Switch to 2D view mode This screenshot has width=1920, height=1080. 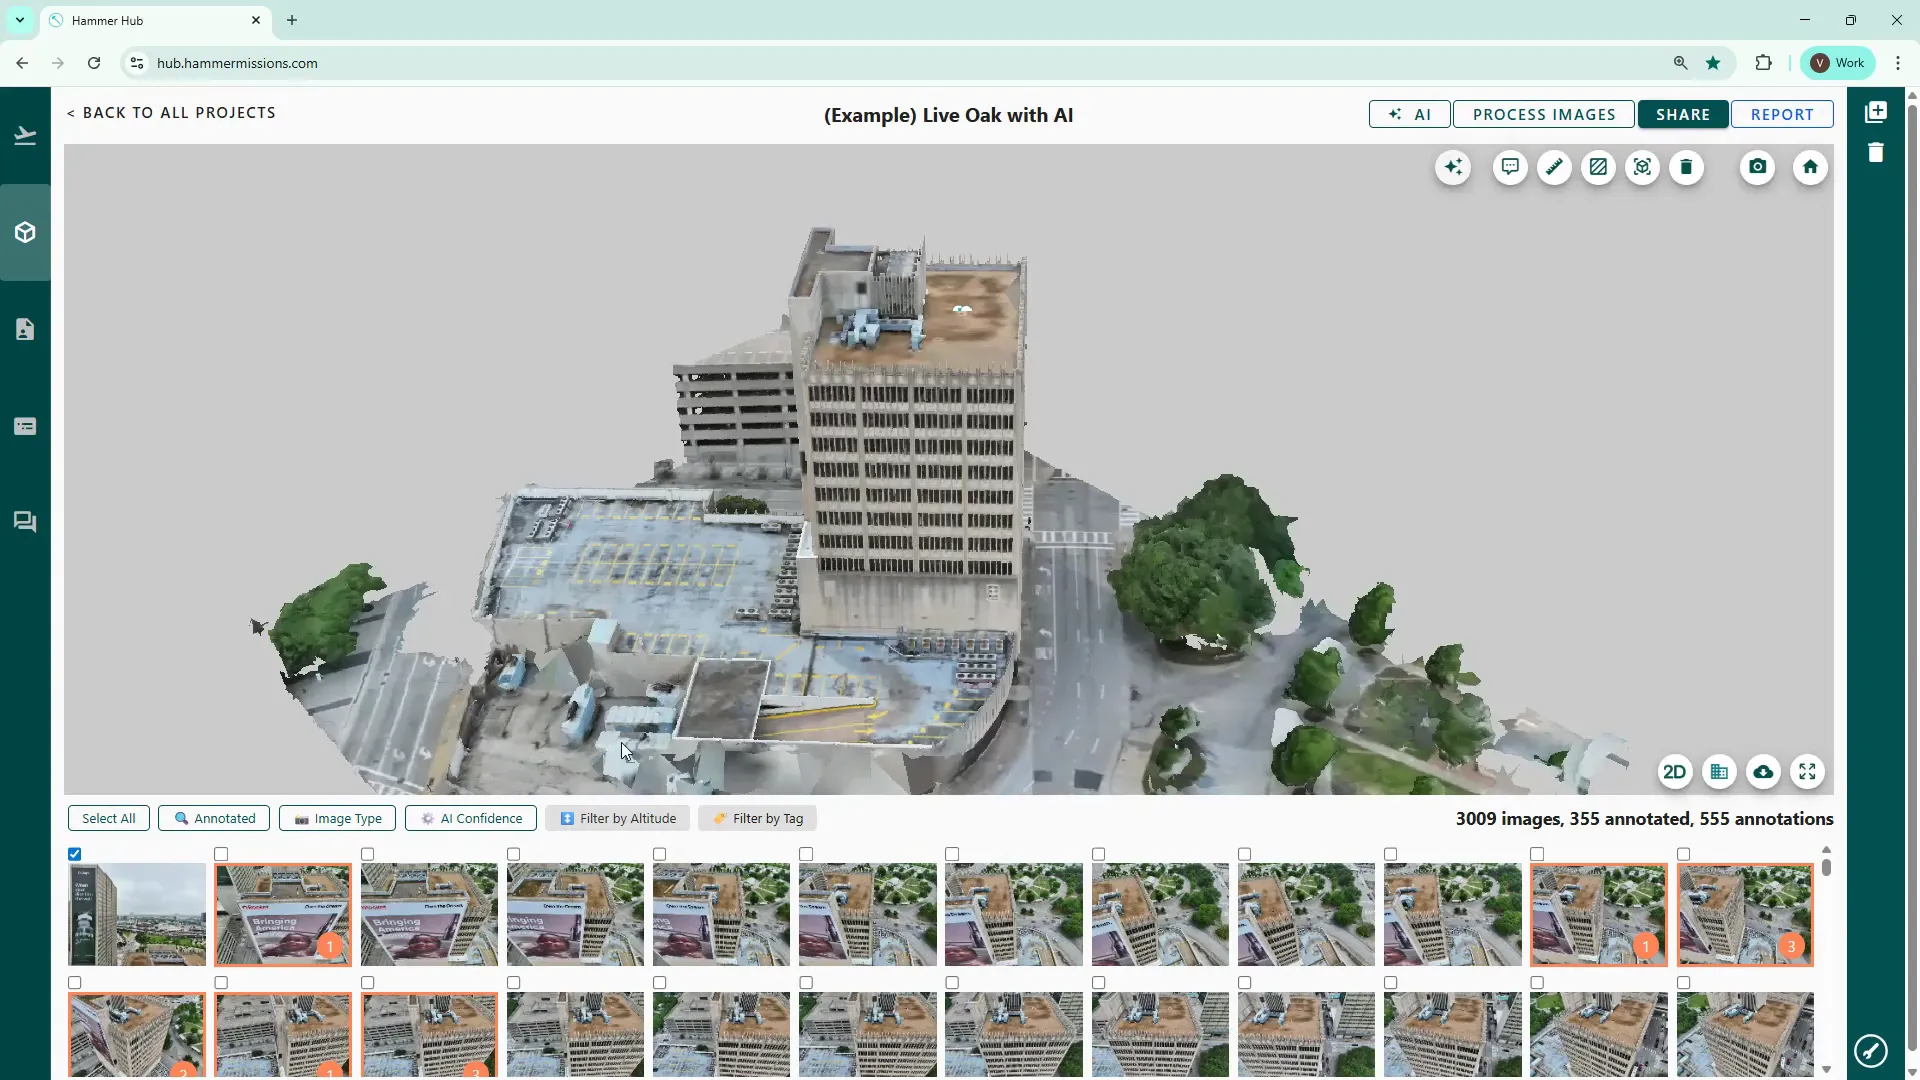click(1674, 772)
